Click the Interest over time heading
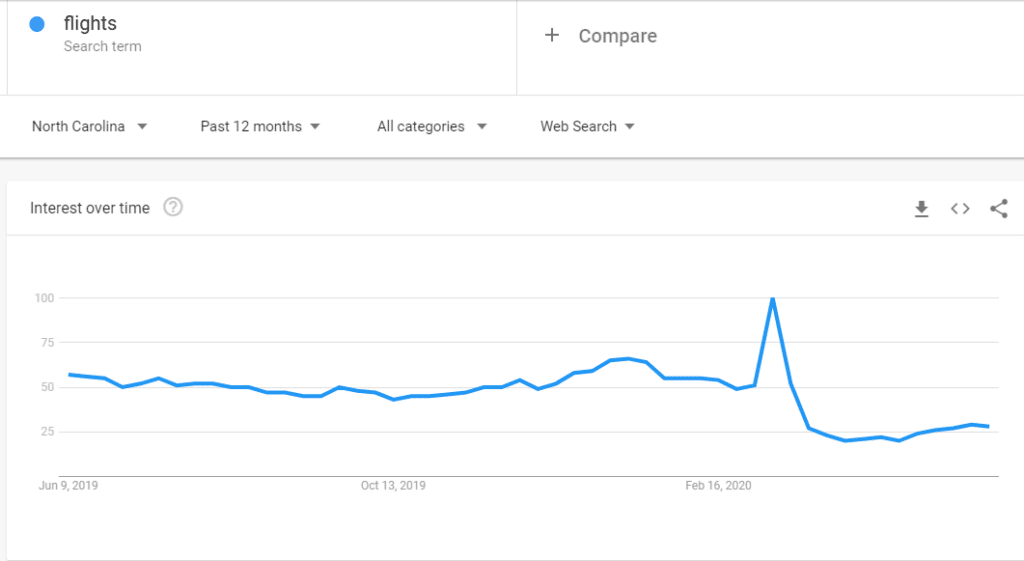This screenshot has height=561, width=1024. point(90,208)
